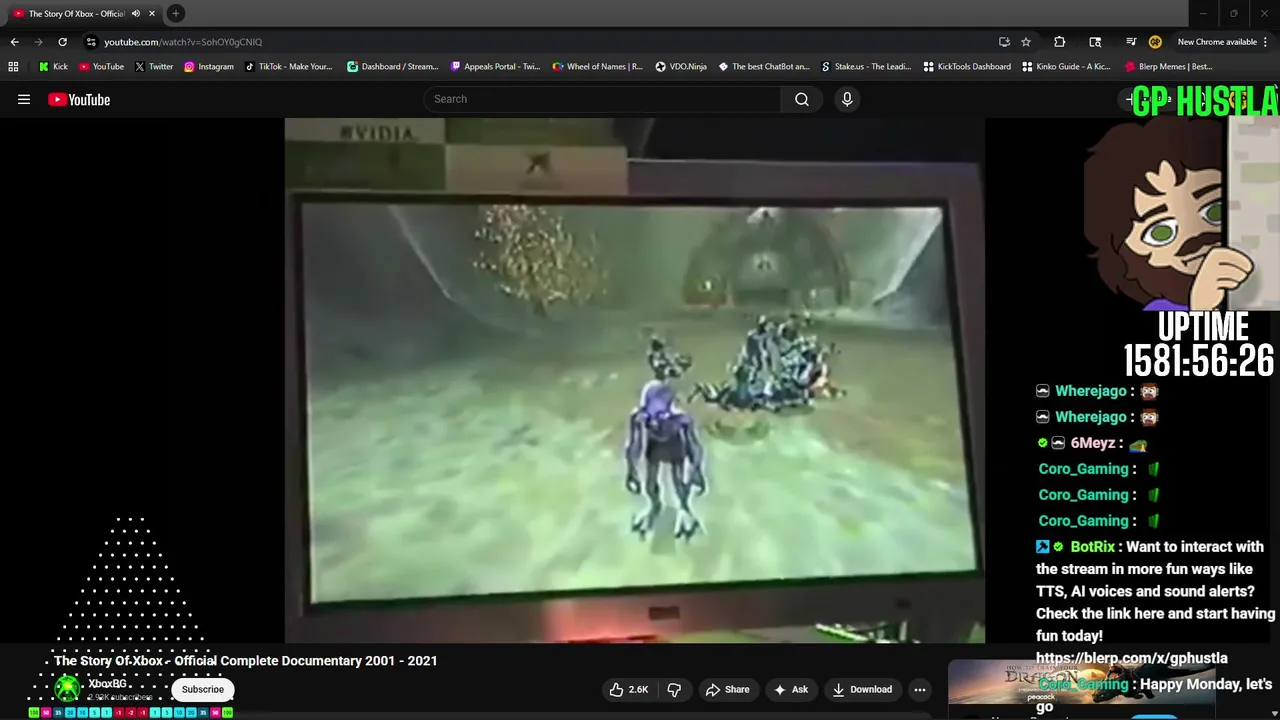Image resolution: width=1280 pixels, height=720 pixels.
Task: Open the Kick bookmark
Action: (54, 67)
